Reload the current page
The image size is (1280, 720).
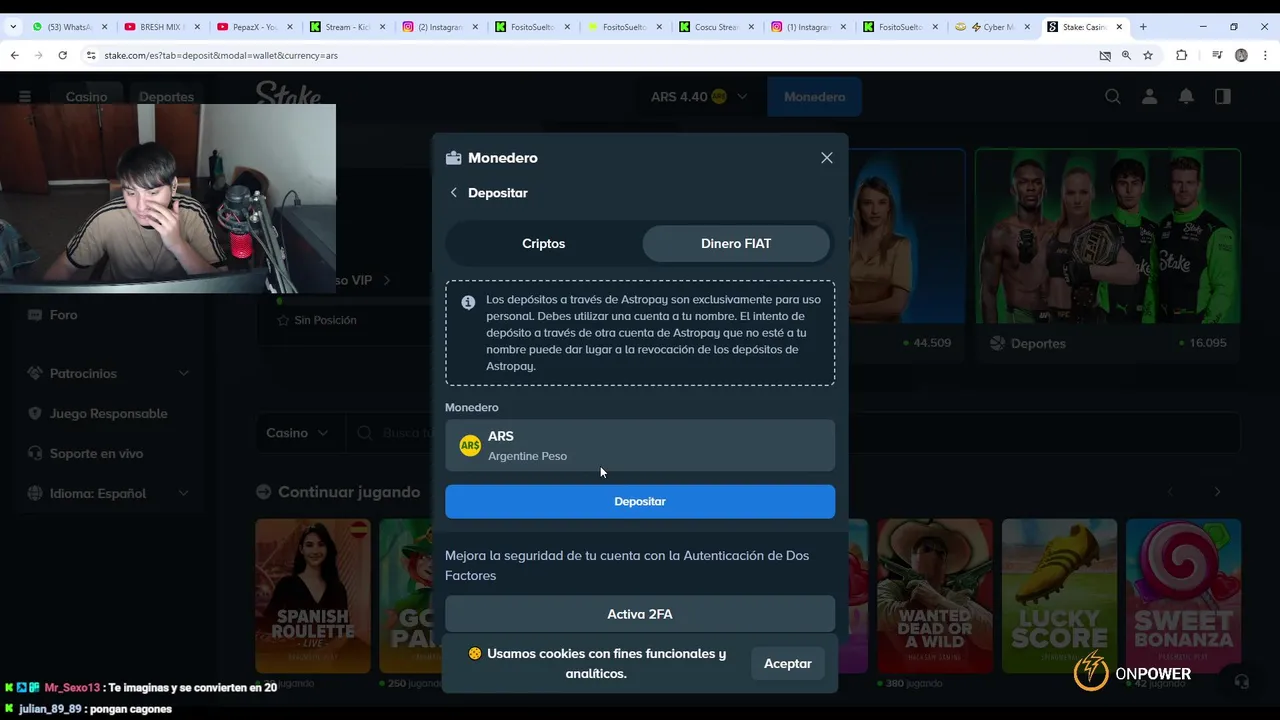63,55
